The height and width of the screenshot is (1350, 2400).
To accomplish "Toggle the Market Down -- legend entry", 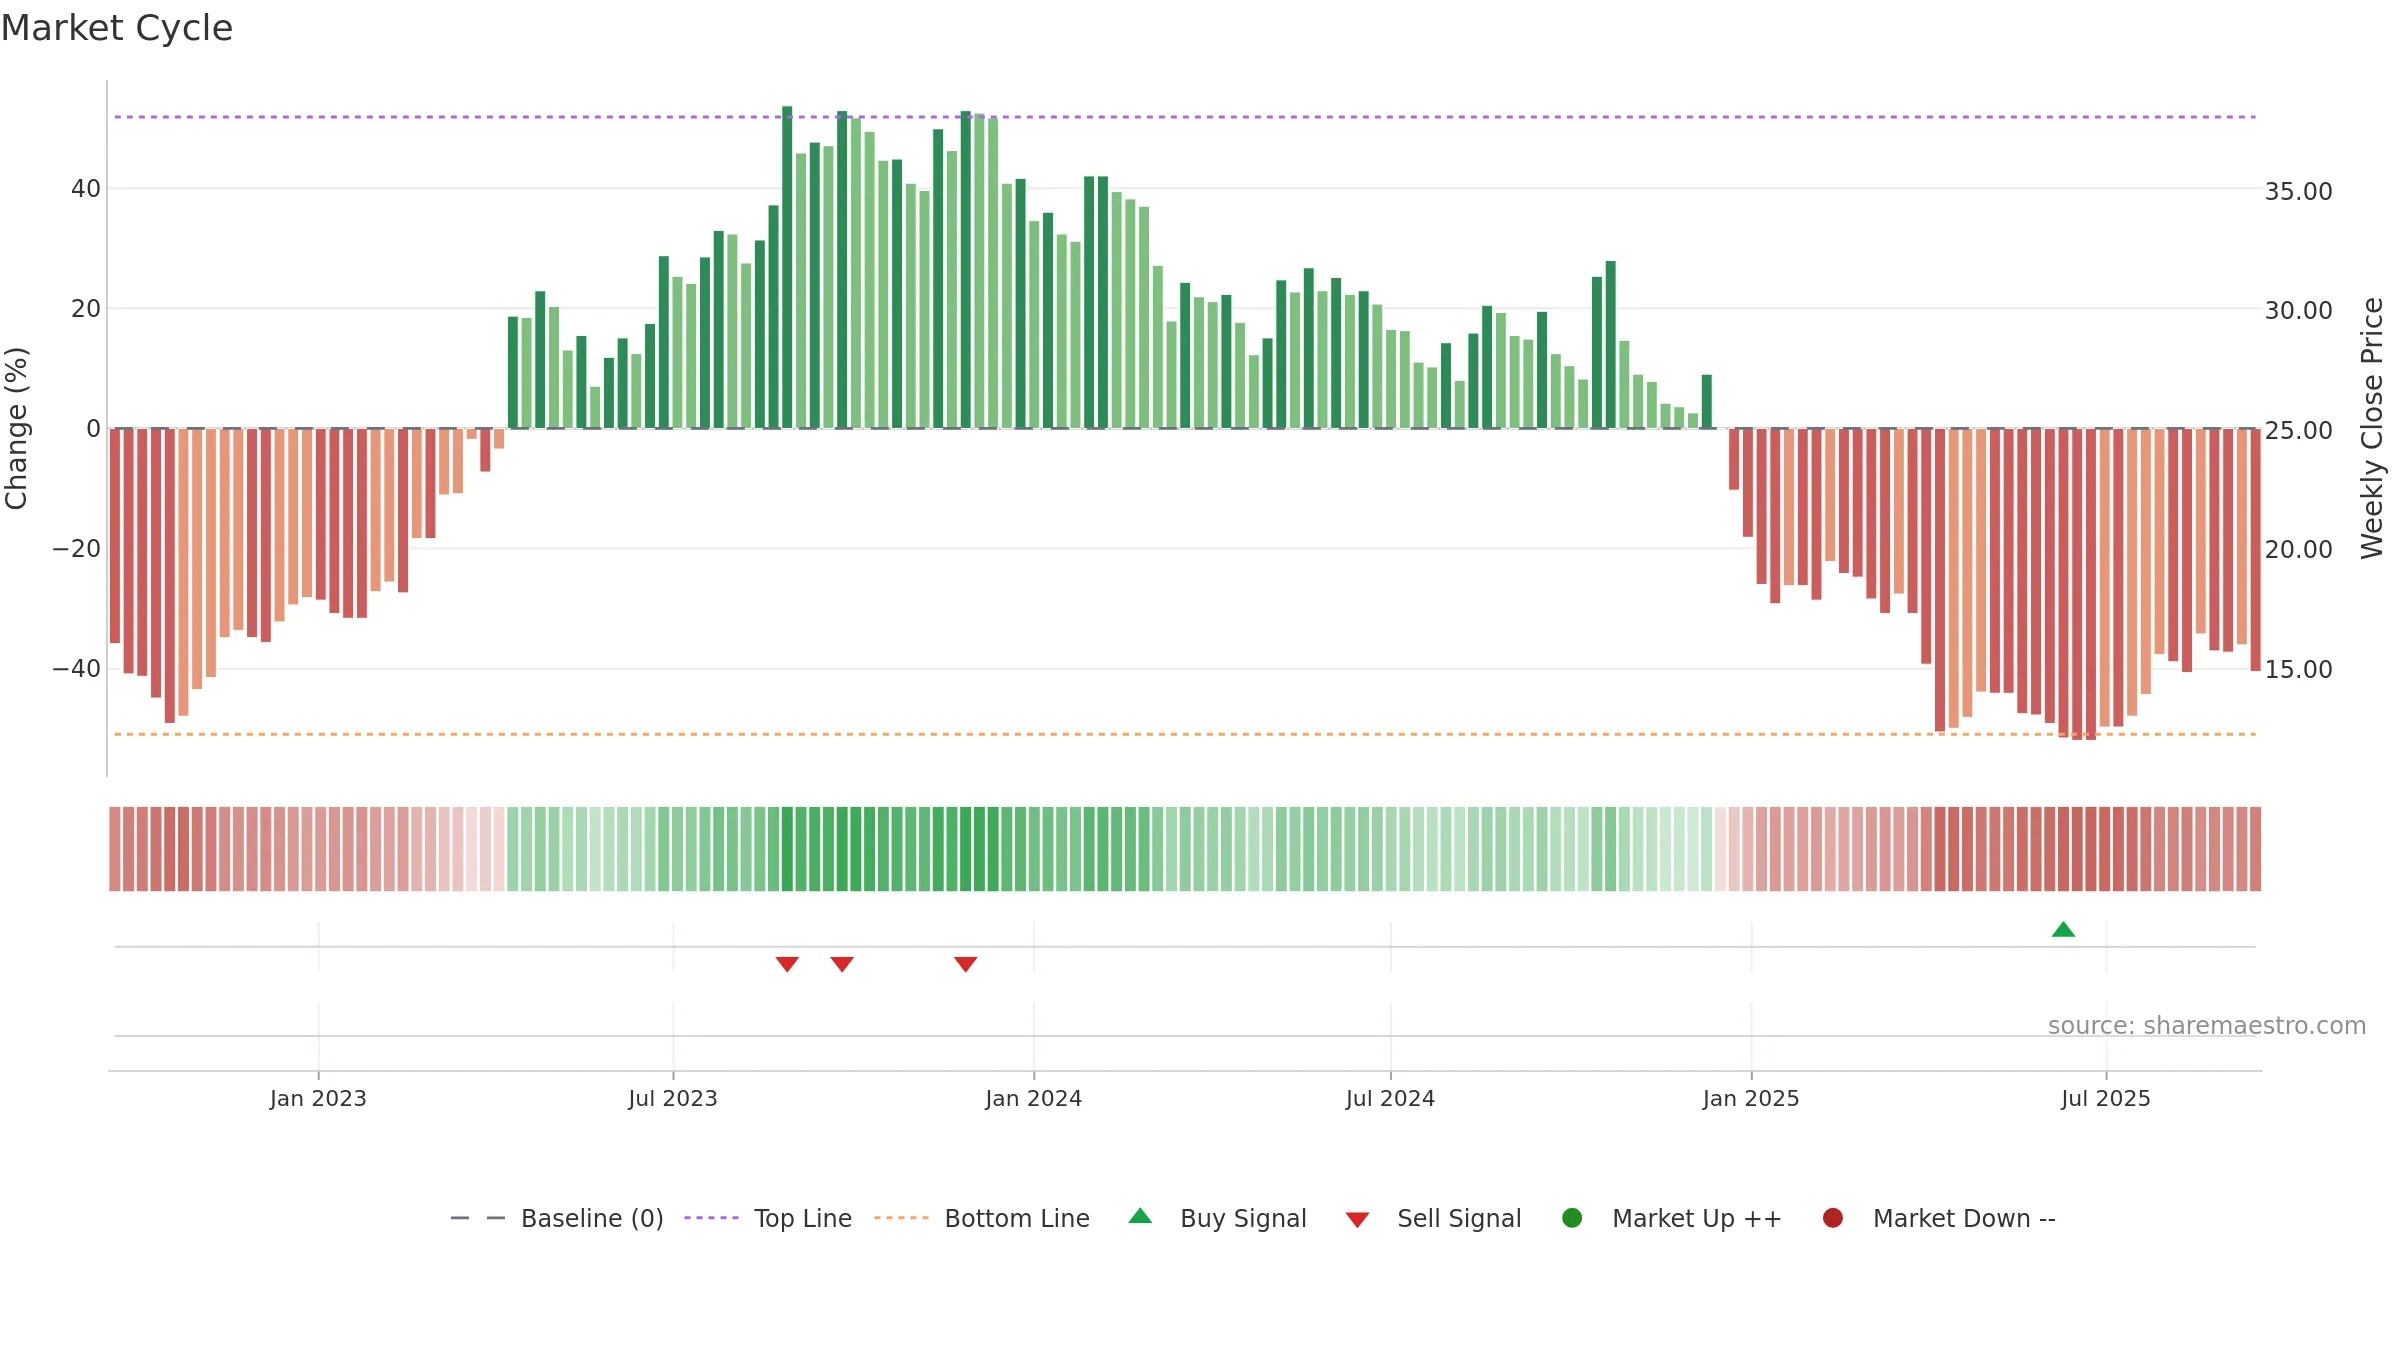I will [1938, 1218].
